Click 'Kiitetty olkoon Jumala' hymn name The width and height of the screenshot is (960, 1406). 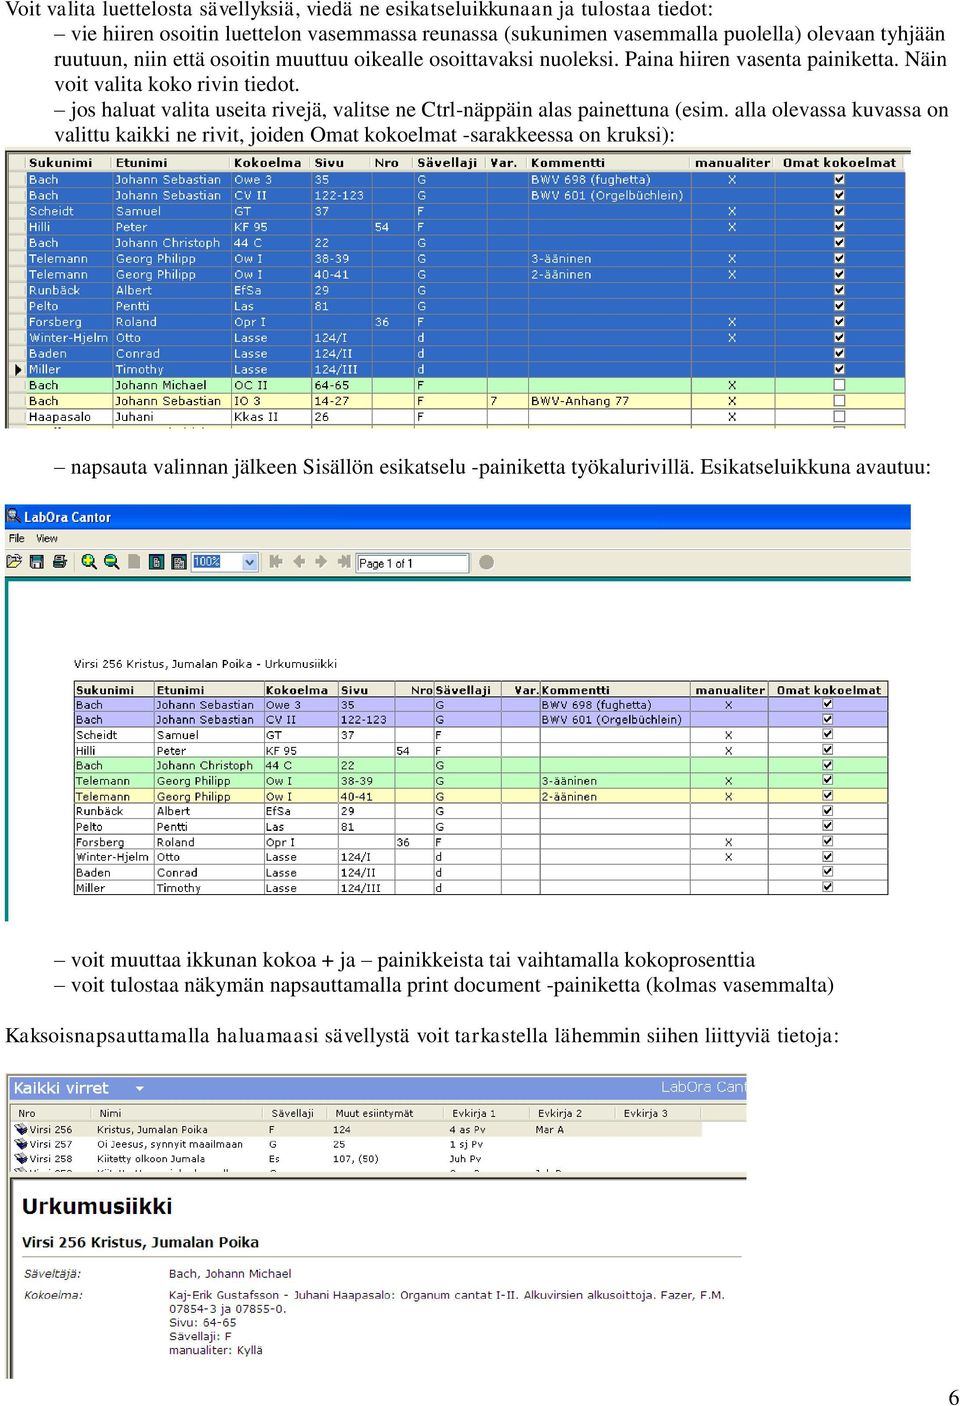[151, 1159]
